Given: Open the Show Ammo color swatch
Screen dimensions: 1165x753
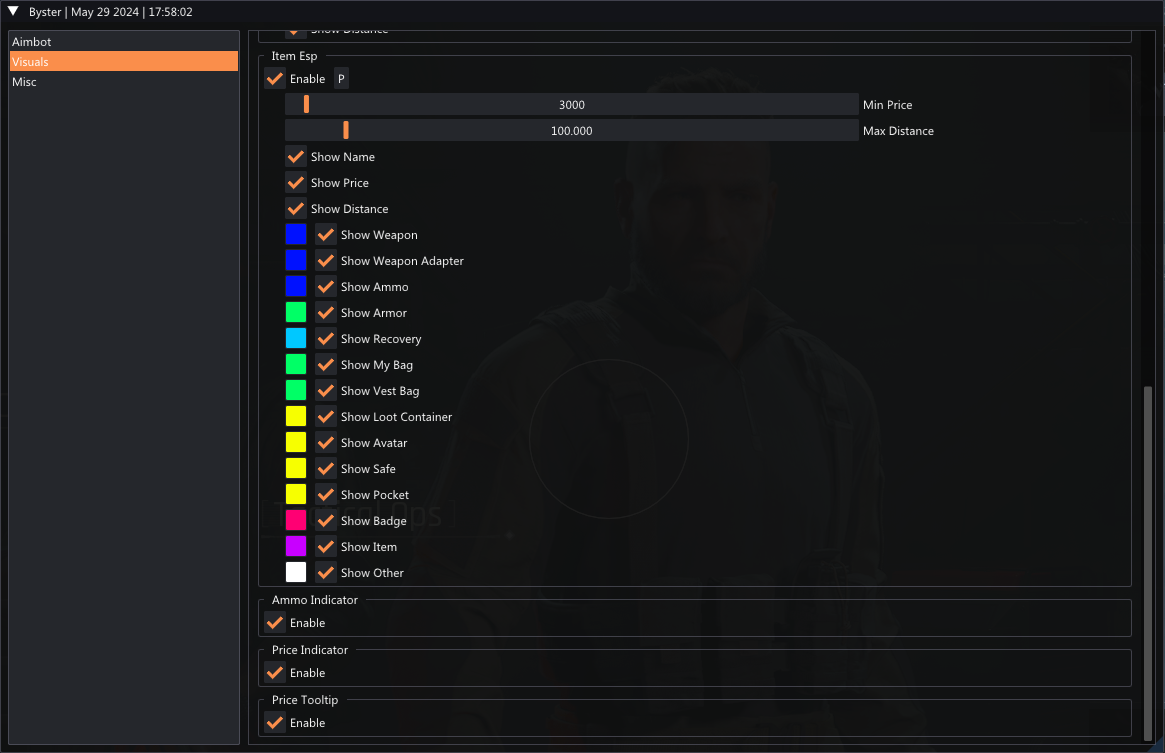Looking at the screenshot, I should [296, 287].
